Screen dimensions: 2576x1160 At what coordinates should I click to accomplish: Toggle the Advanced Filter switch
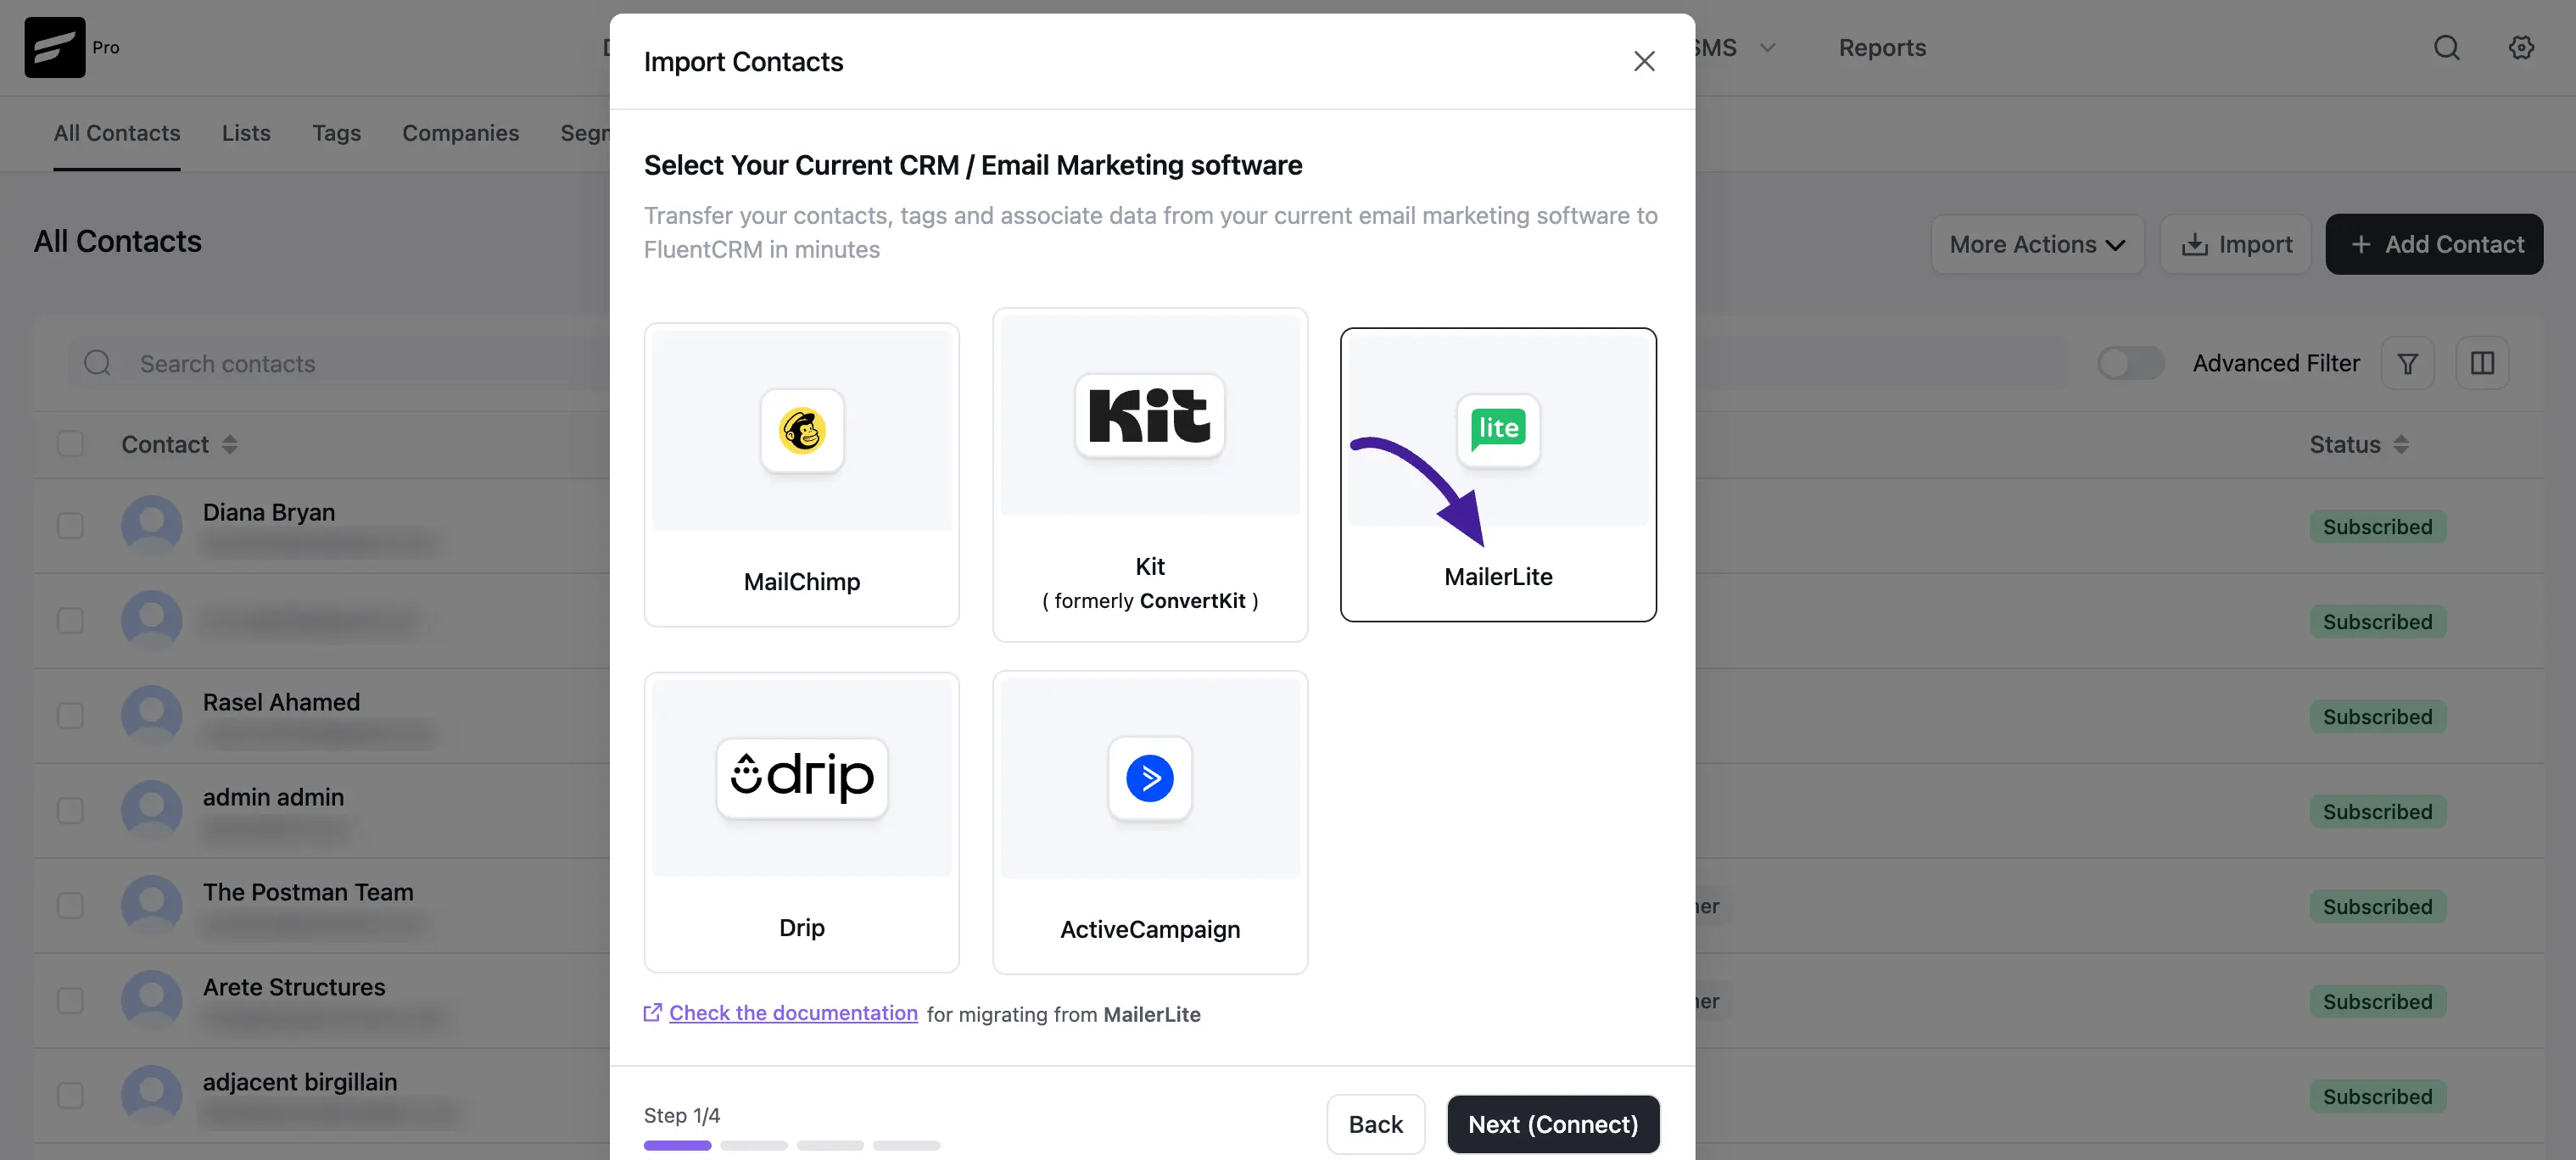click(2130, 363)
